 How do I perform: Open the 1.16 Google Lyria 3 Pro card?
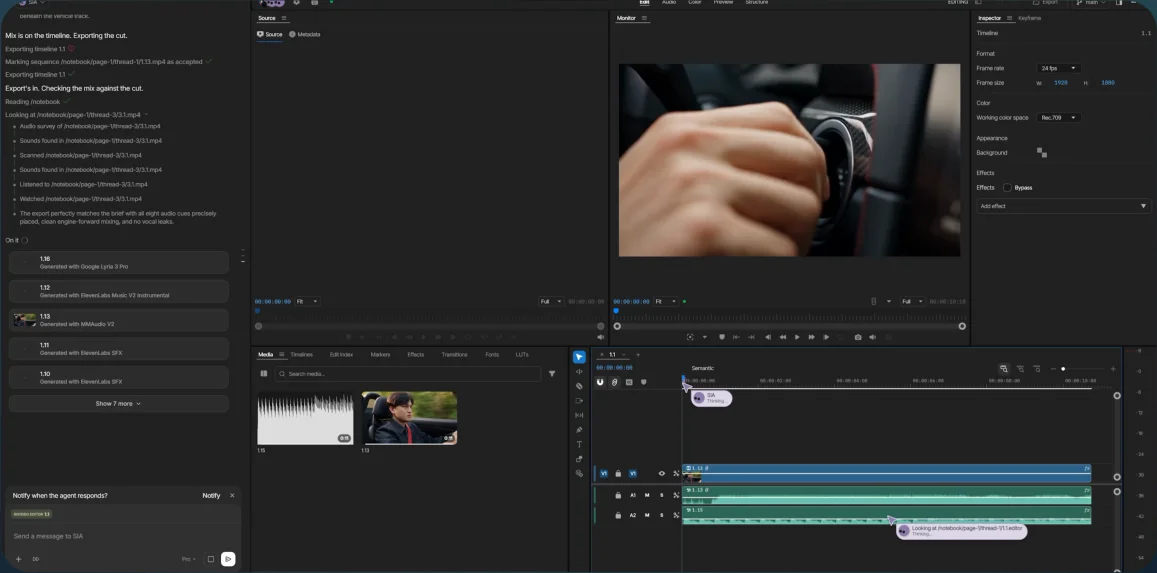click(118, 263)
